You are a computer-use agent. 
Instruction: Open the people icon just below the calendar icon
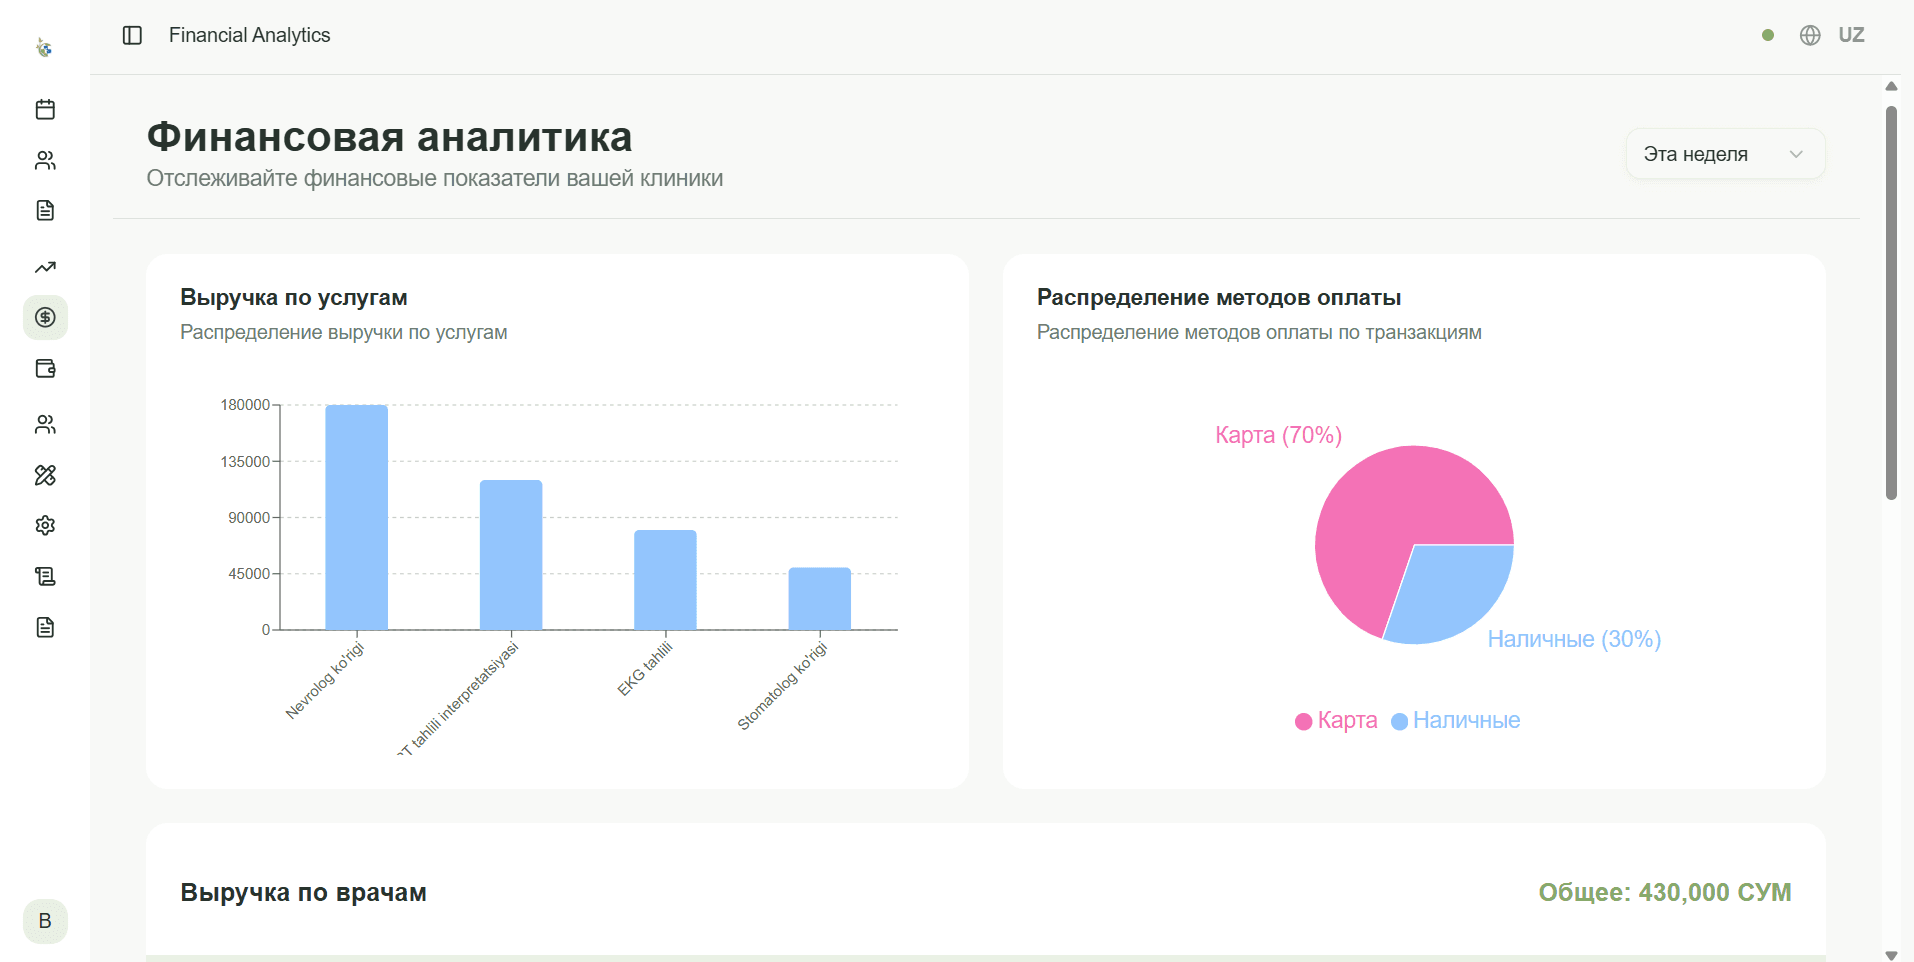(x=45, y=160)
